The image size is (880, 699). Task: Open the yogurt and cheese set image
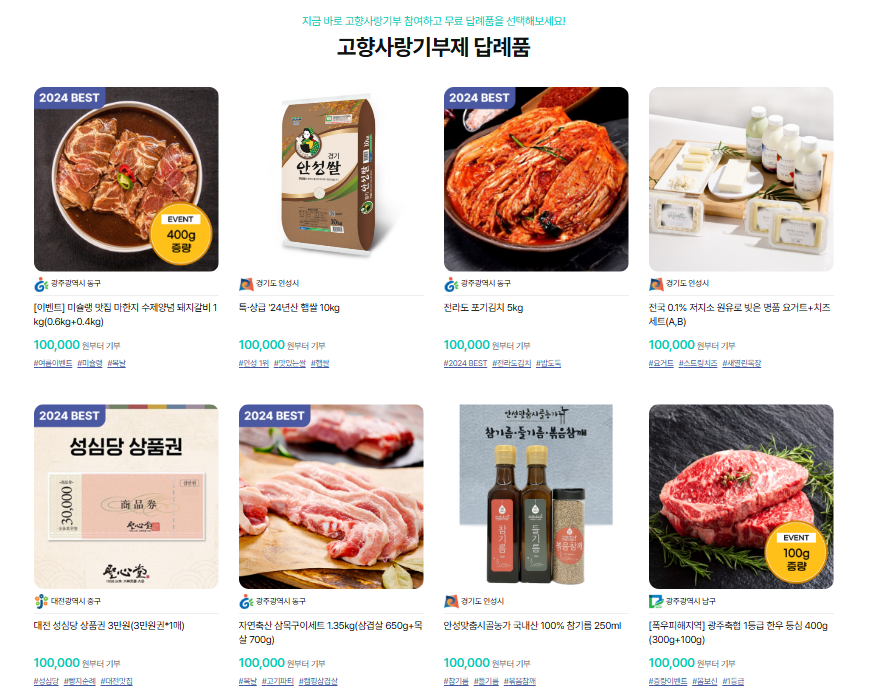pyautogui.click(x=741, y=179)
